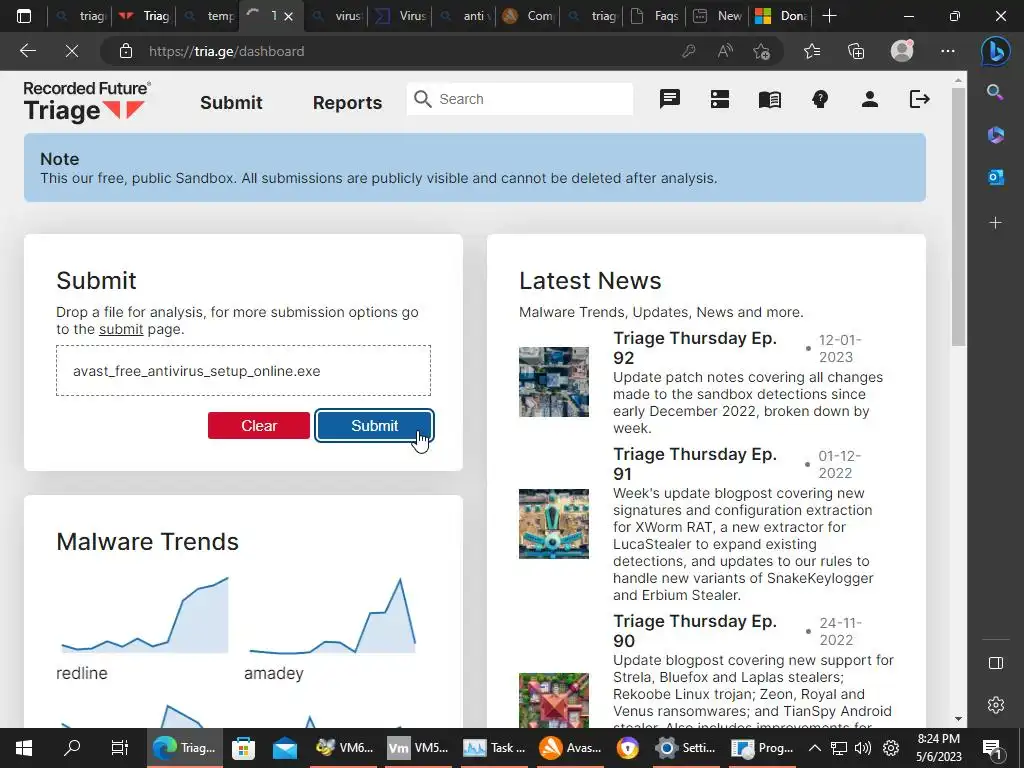
Task: Open Triage Thursday Ep. 92 article
Action: (695, 347)
